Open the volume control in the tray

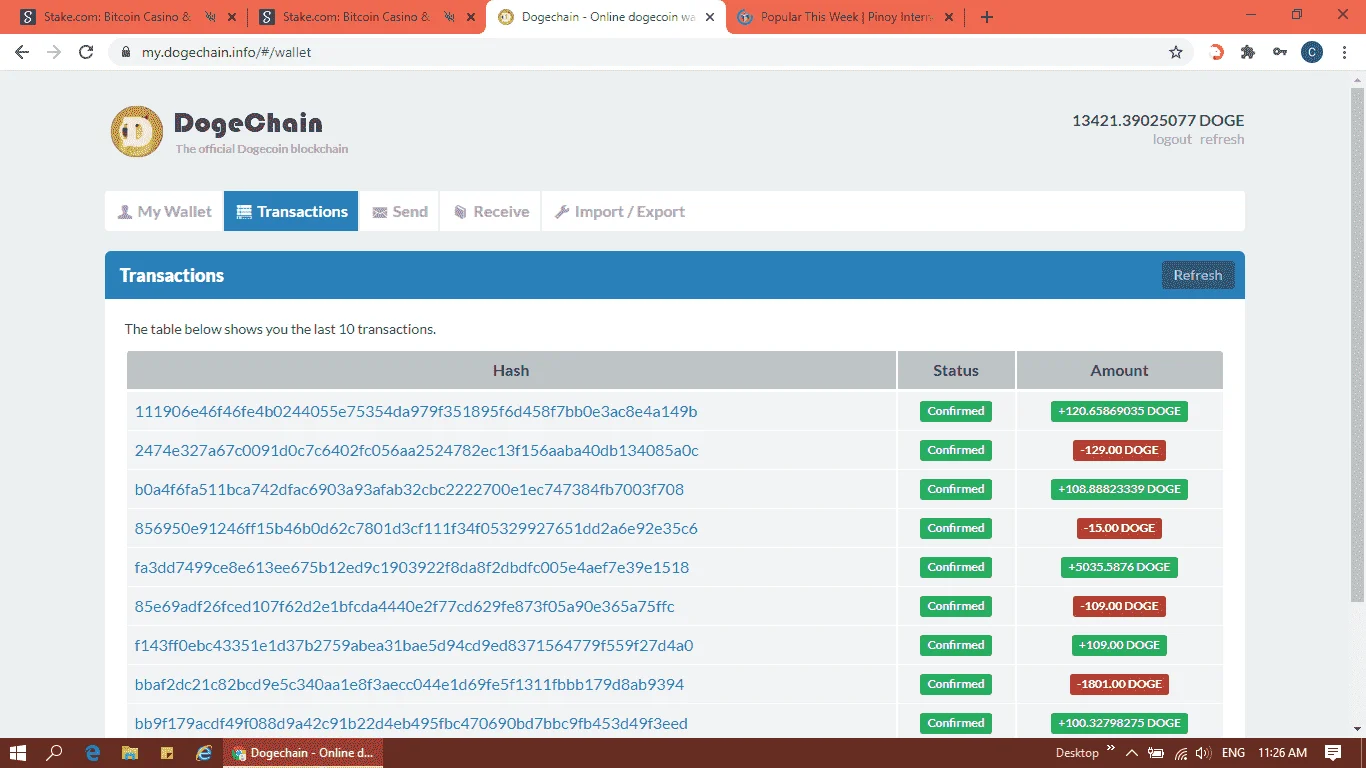(1203, 753)
